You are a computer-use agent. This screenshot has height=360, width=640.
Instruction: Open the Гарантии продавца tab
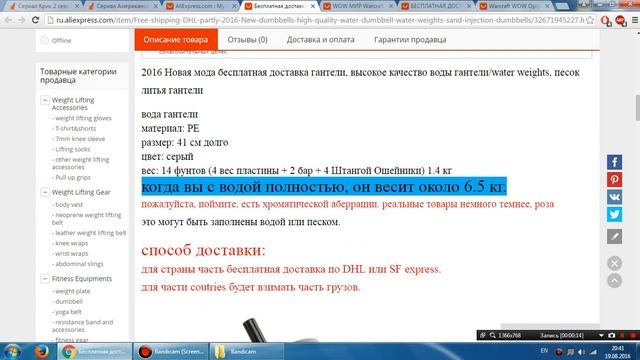[410, 40]
